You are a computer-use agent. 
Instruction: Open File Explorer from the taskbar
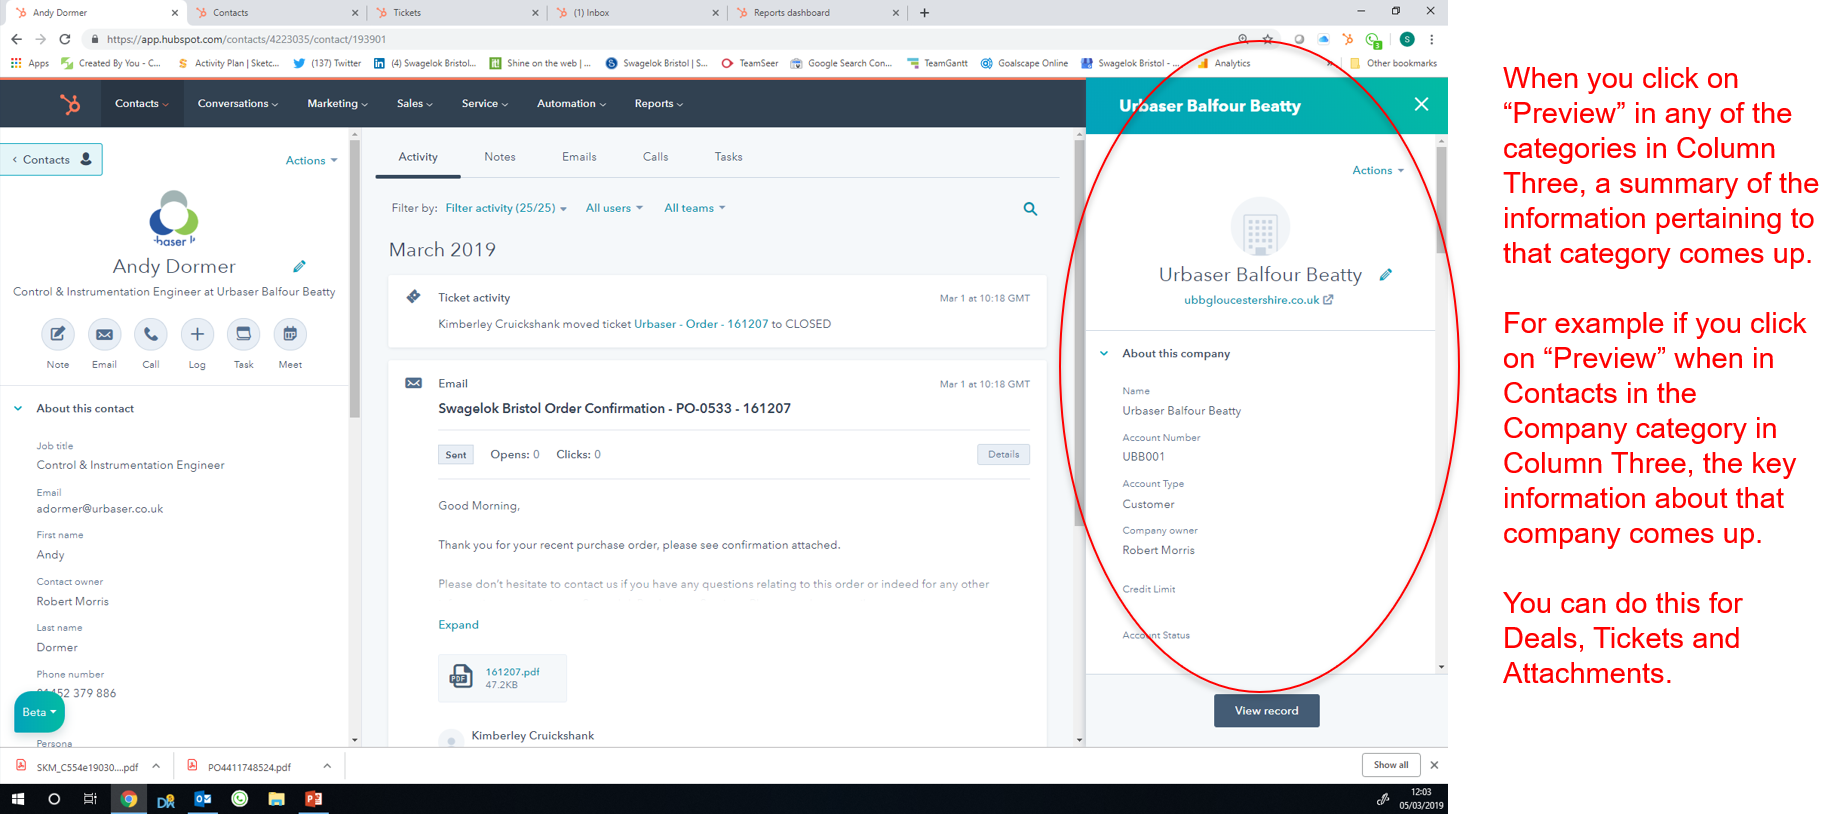[x=277, y=799]
